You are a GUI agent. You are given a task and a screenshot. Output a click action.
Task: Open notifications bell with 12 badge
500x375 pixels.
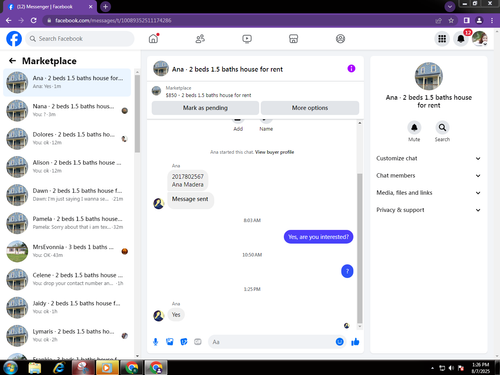461,39
